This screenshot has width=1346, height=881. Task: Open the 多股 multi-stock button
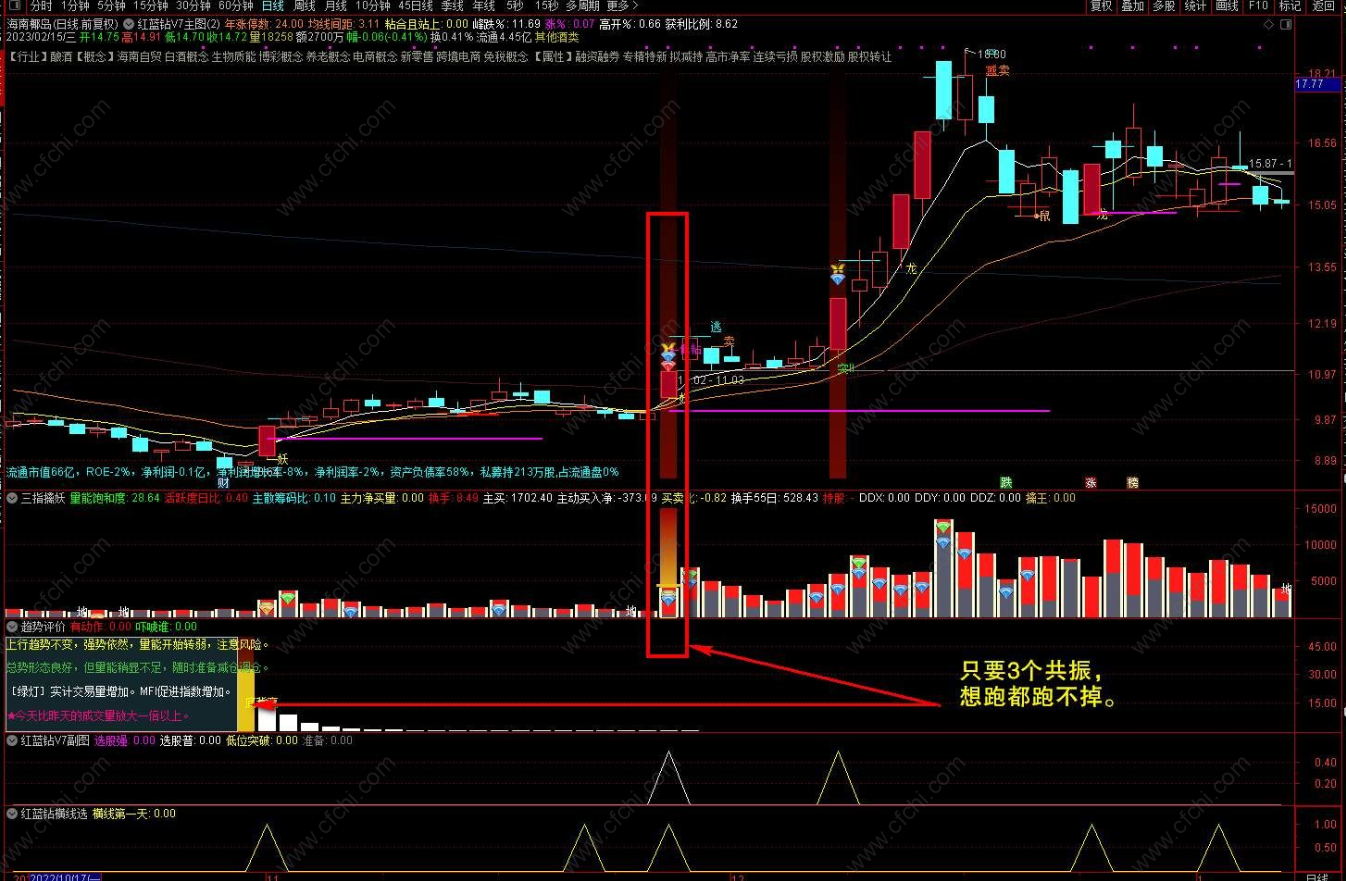point(1164,6)
